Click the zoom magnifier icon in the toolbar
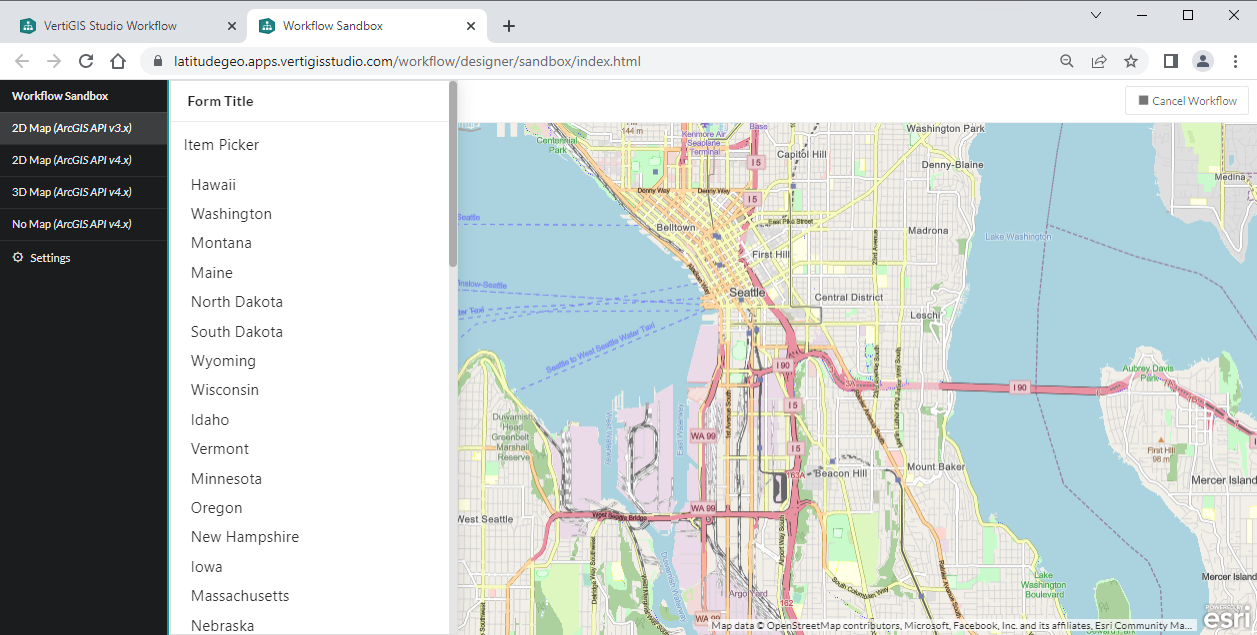Screen dimensions: 1257x635 point(1067,61)
